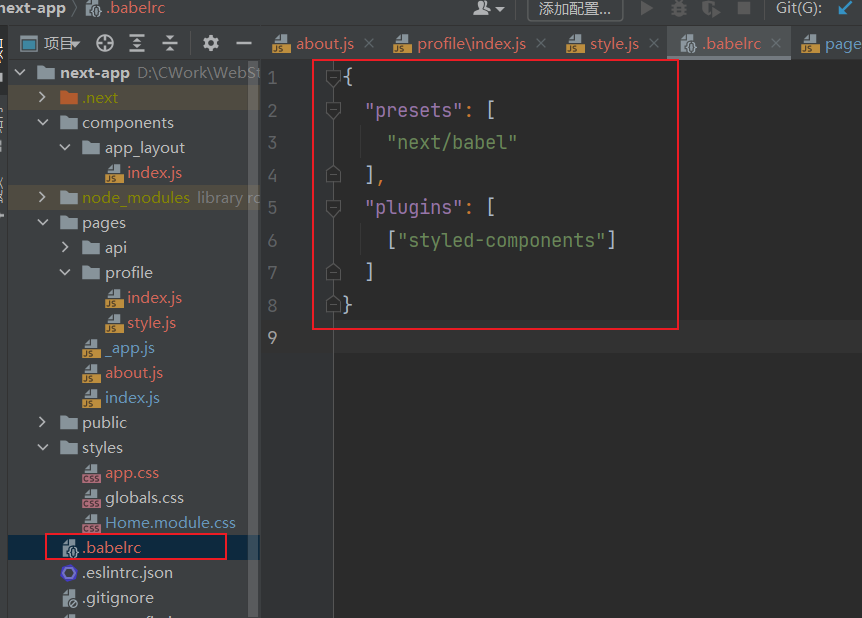The image size is (862, 618).
Task: Hide the project panel with minus icon
Action: (x=244, y=43)
